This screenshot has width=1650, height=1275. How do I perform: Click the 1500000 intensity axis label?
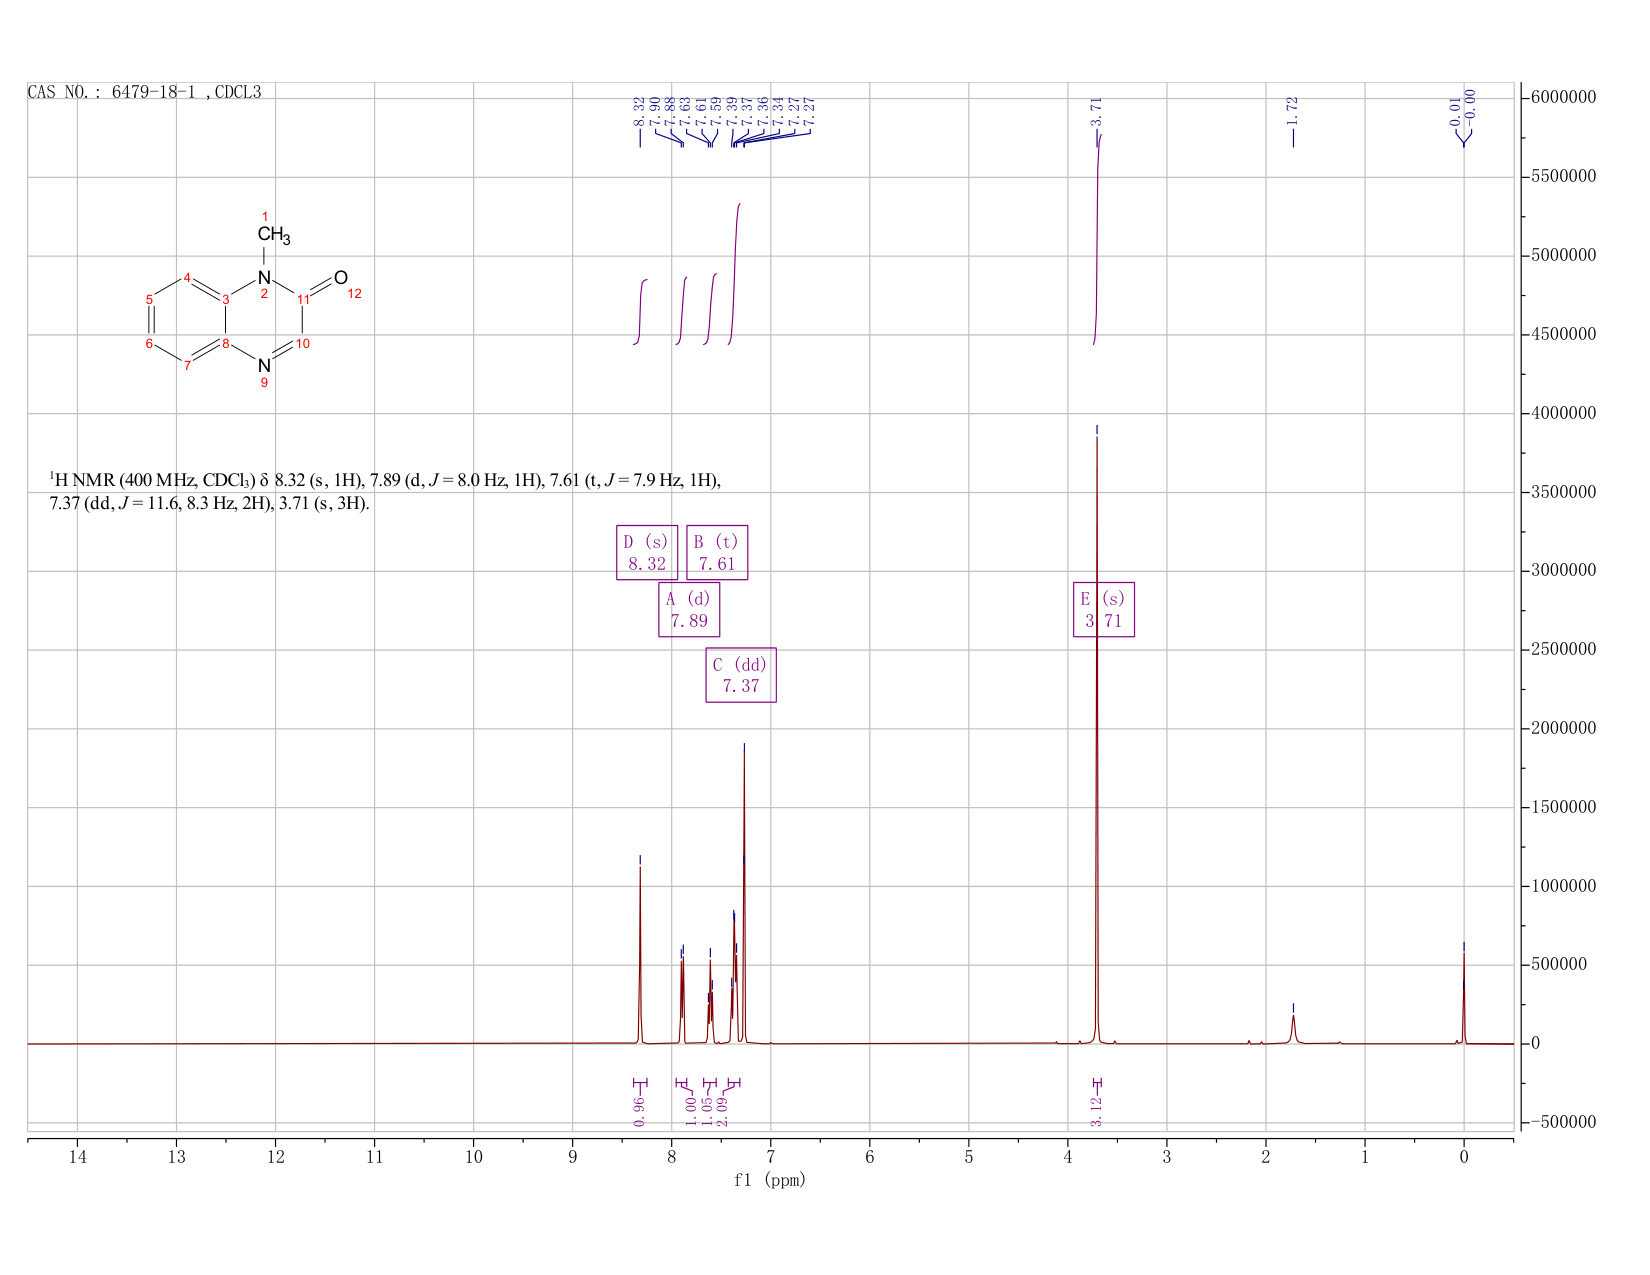pyautogui.click(x=1563, y=807)
